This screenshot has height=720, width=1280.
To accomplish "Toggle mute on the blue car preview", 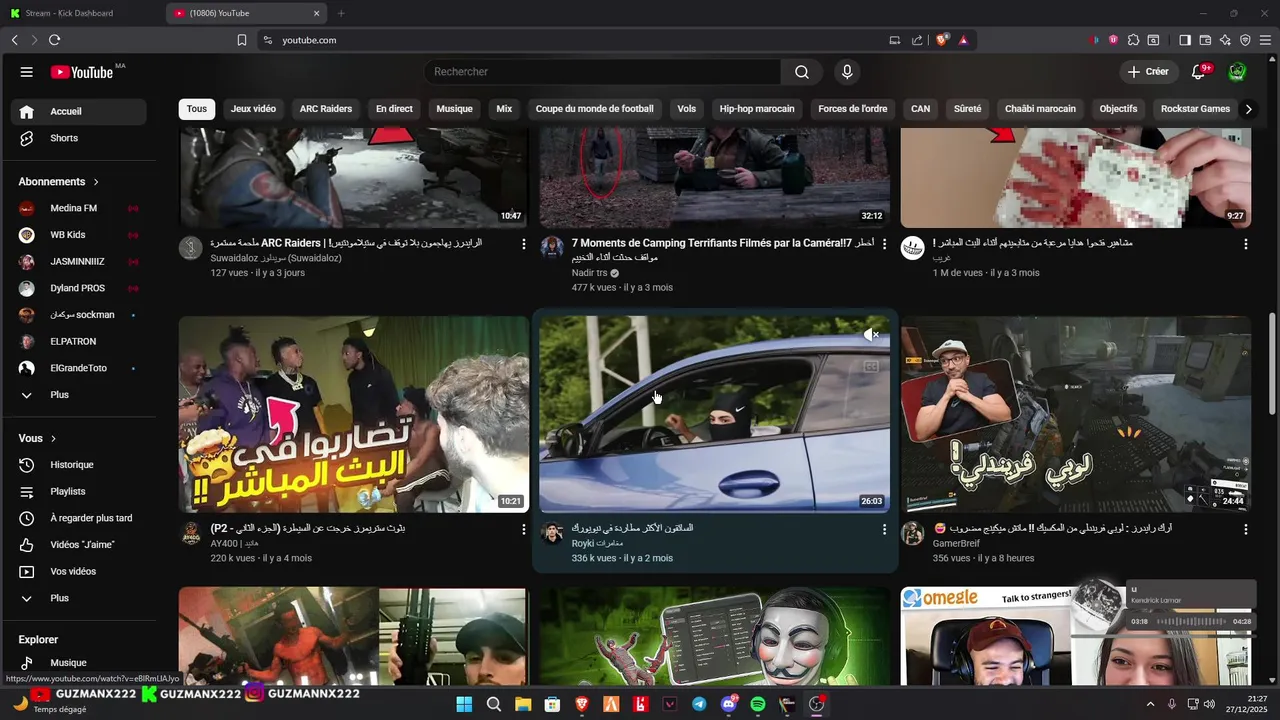I will tap(871, 335).
